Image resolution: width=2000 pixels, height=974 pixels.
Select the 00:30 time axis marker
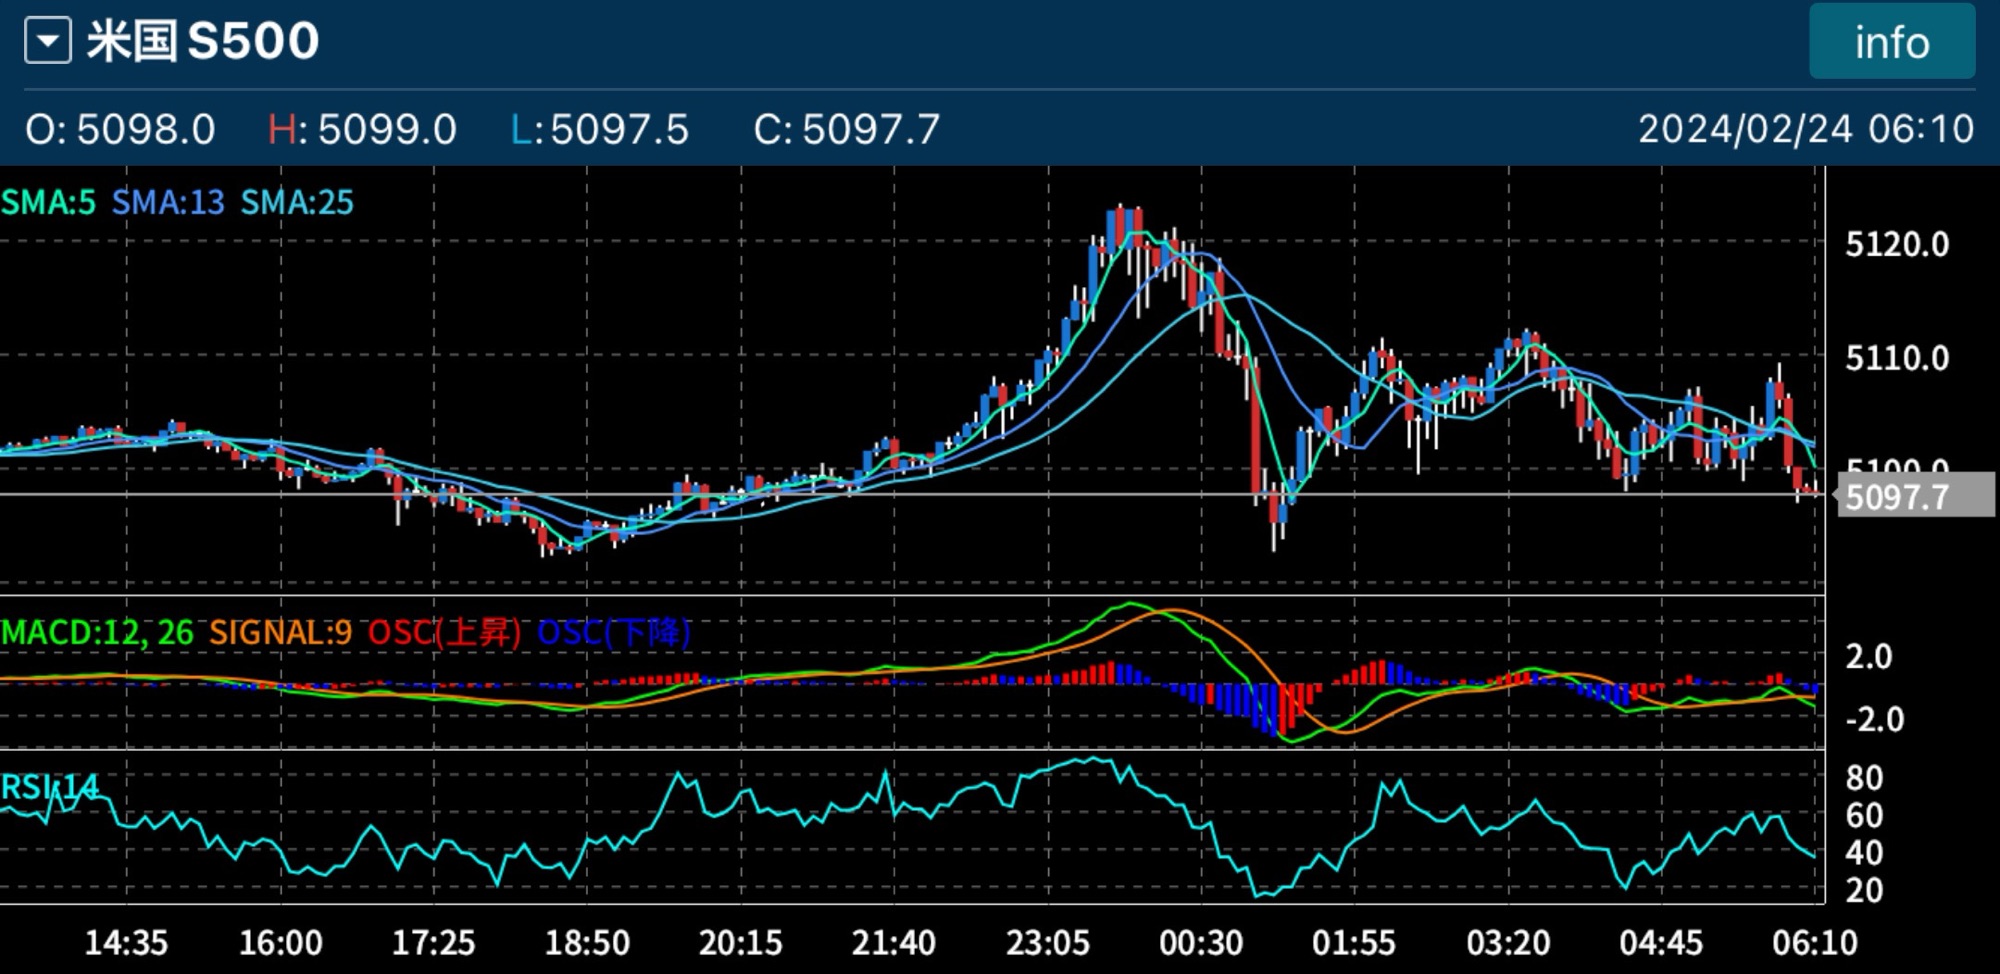pyautogui.click(x=1200, y=942)
